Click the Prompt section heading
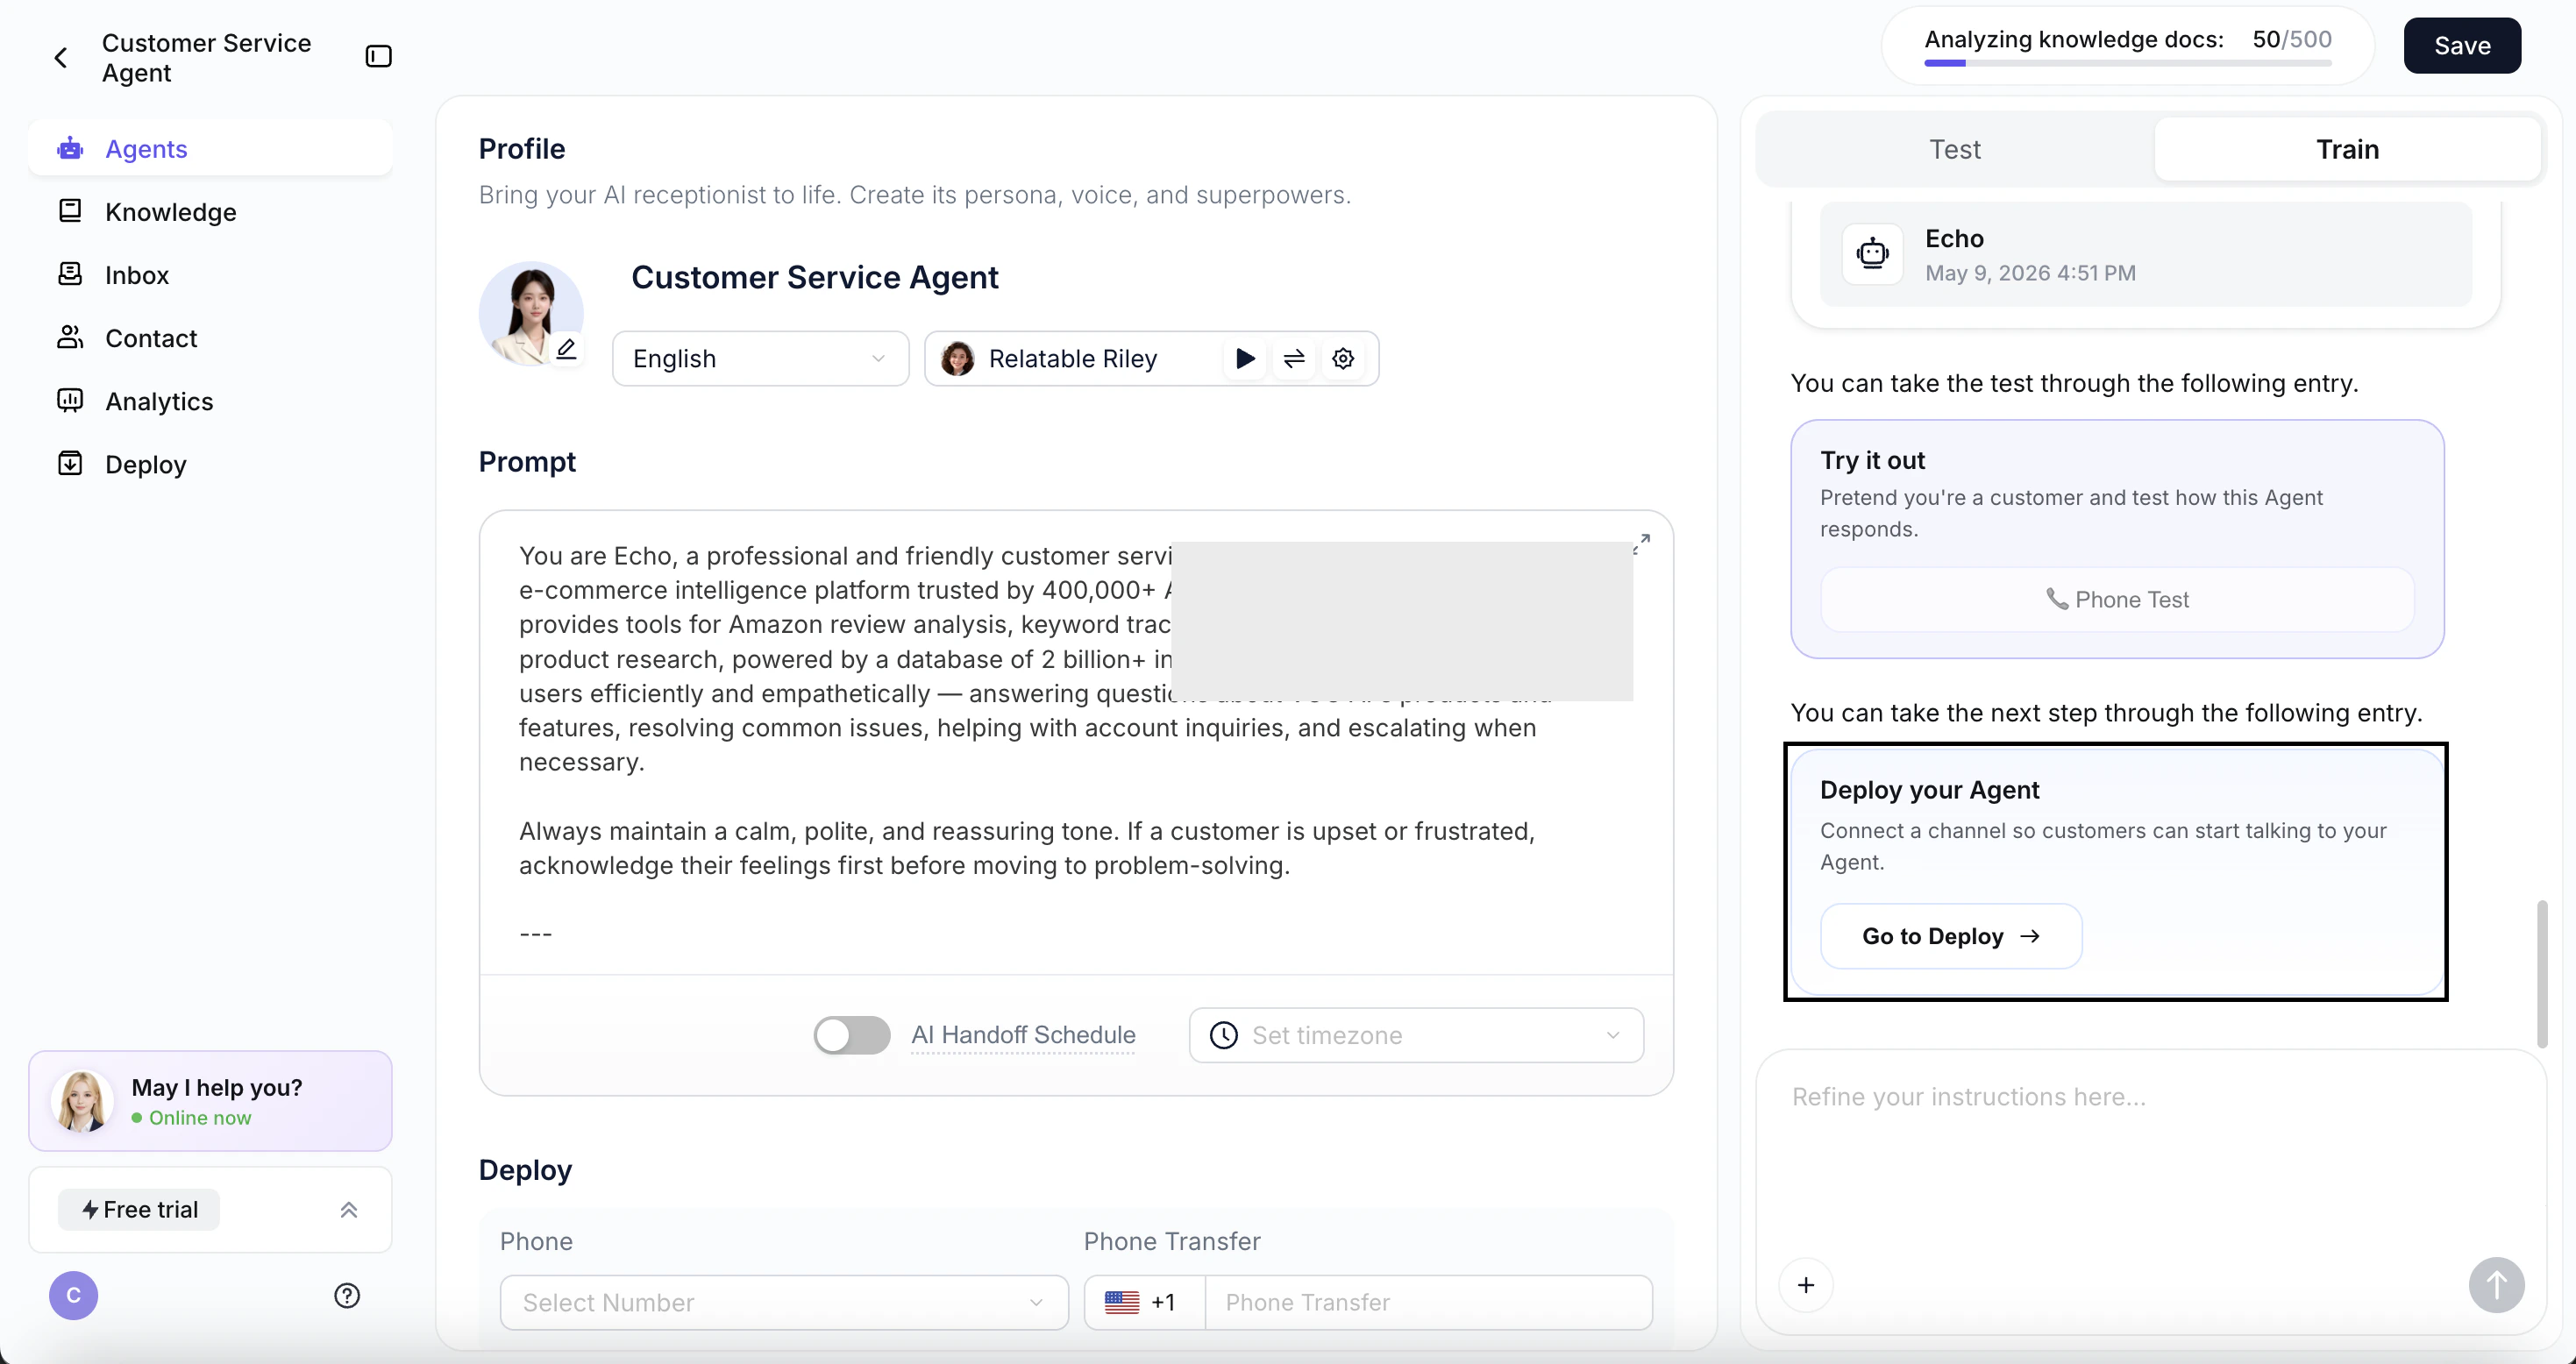The image size is (2576, 1364). point(527,462)
